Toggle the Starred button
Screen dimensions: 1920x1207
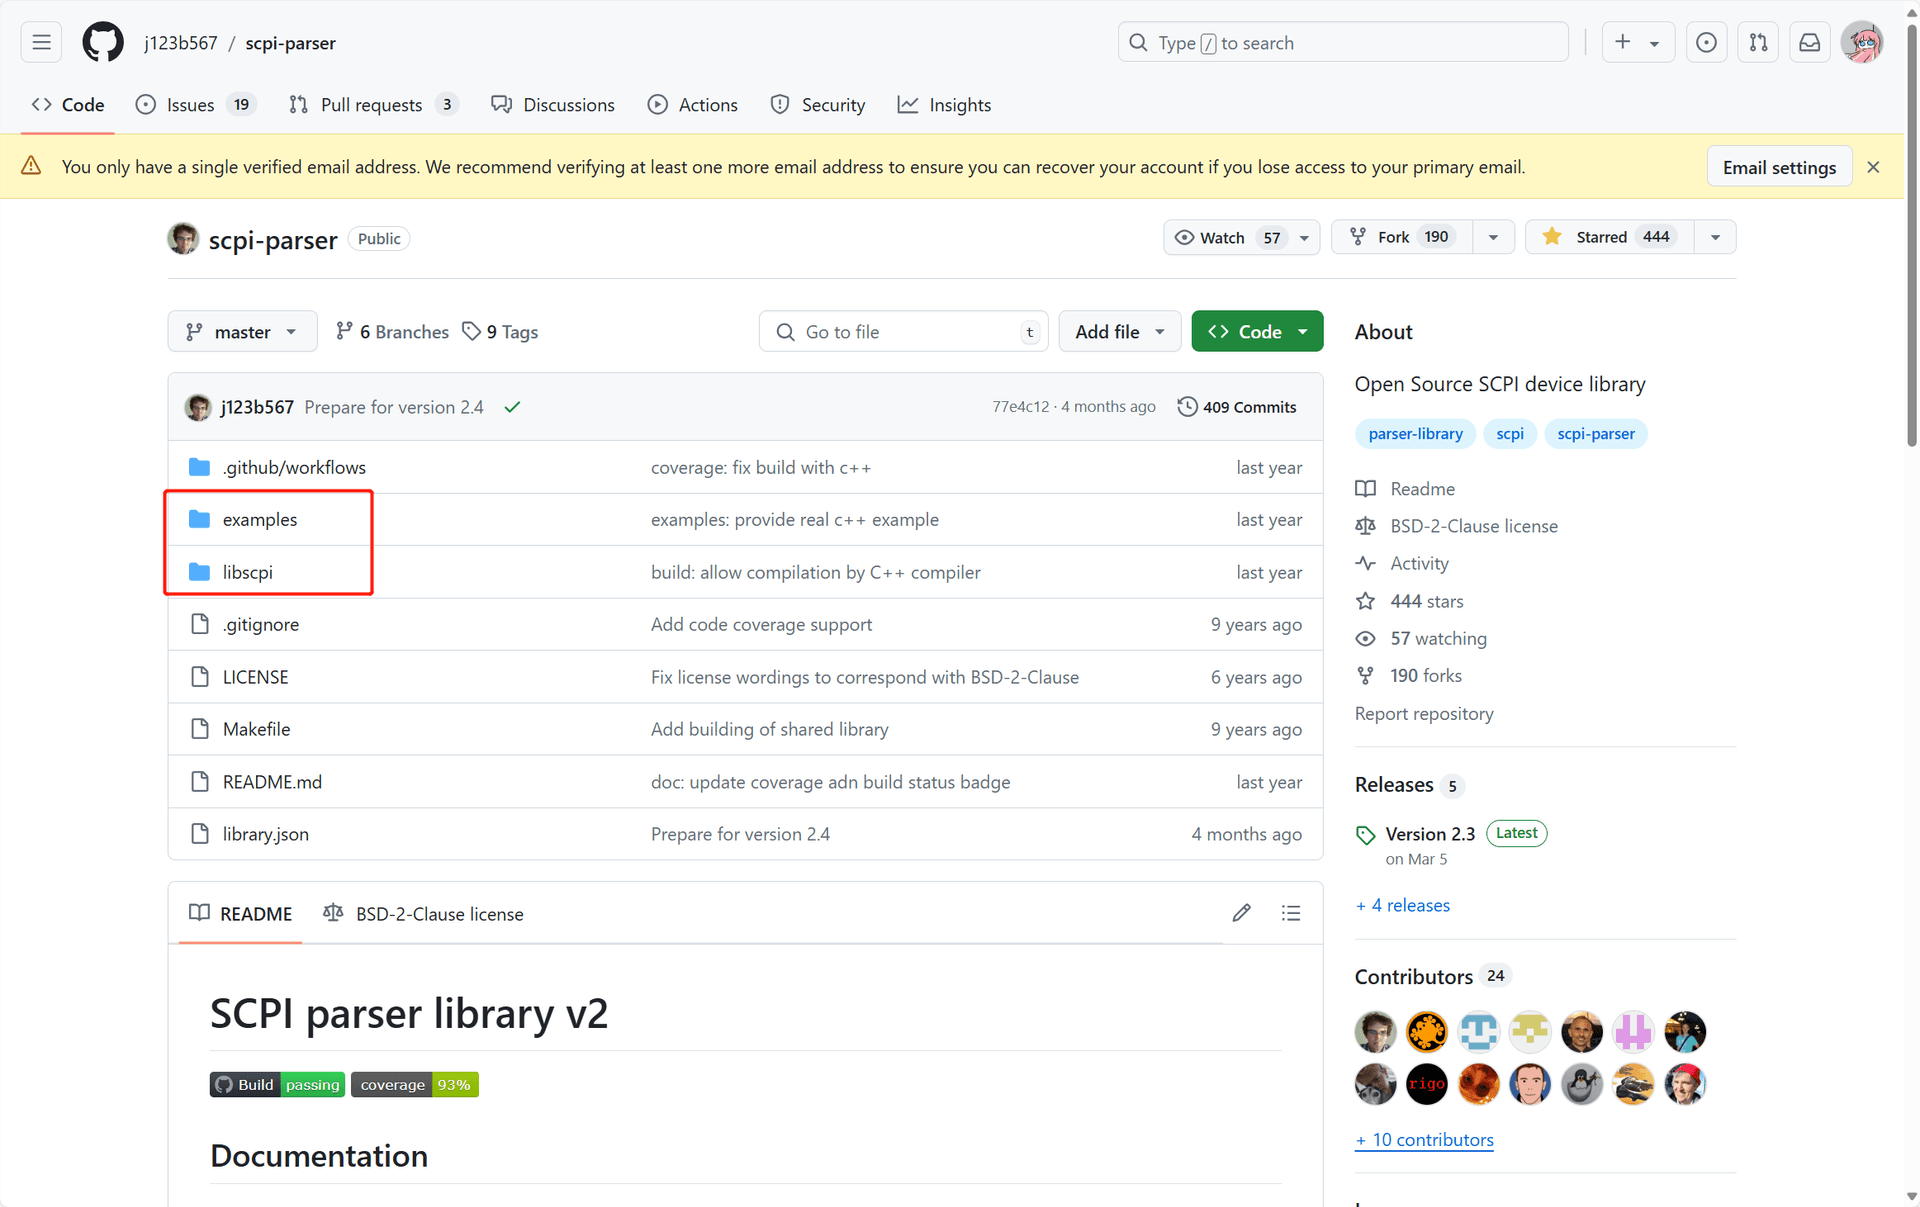1609,237
